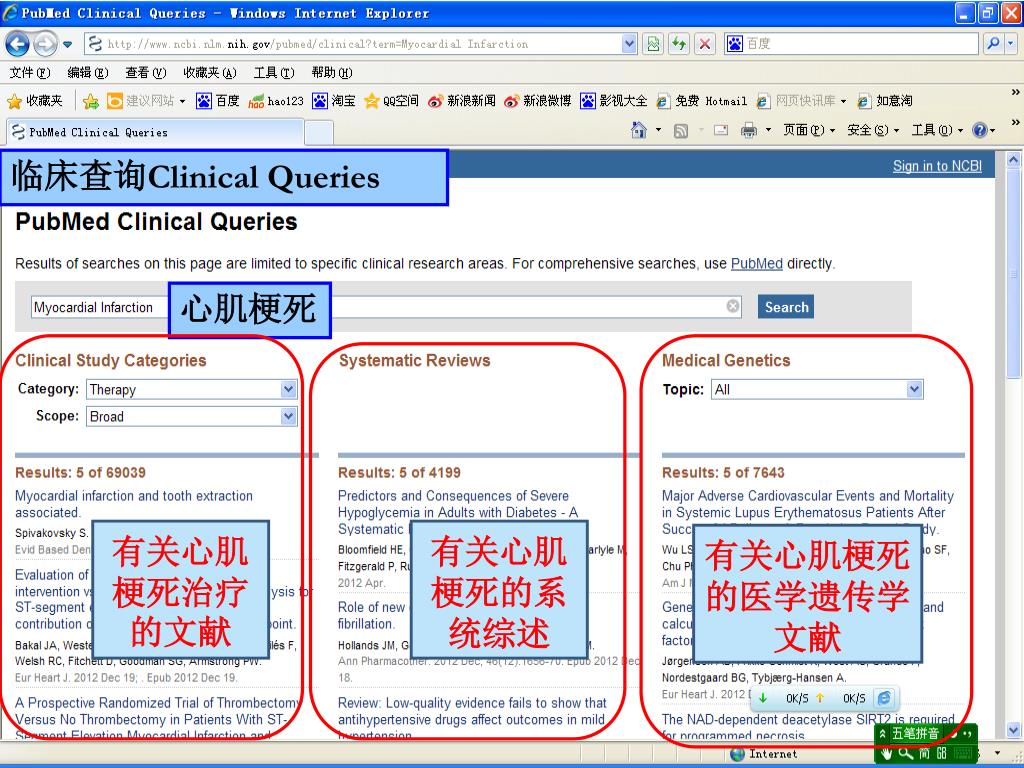Open the 工具(T) menu

(274, 72)
